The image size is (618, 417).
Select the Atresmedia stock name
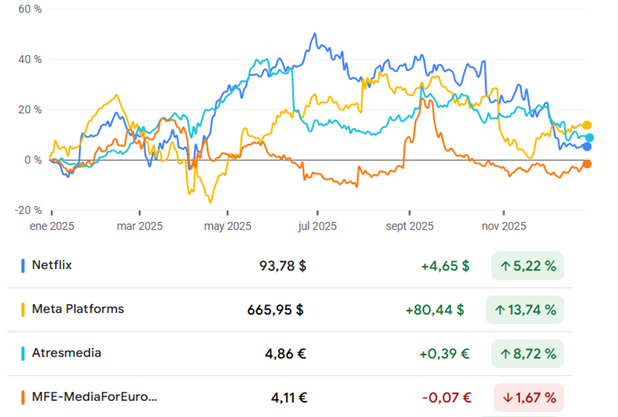pyautogui.click(x=65, y=353)
